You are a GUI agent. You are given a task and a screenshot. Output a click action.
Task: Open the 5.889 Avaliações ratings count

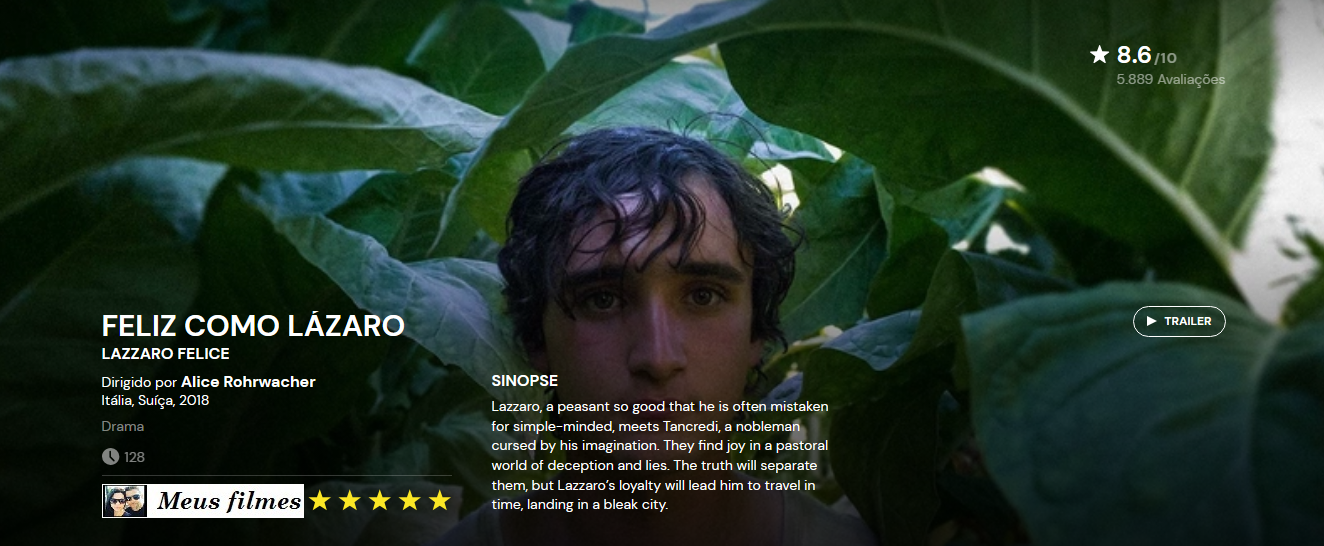click(1171, 79)
